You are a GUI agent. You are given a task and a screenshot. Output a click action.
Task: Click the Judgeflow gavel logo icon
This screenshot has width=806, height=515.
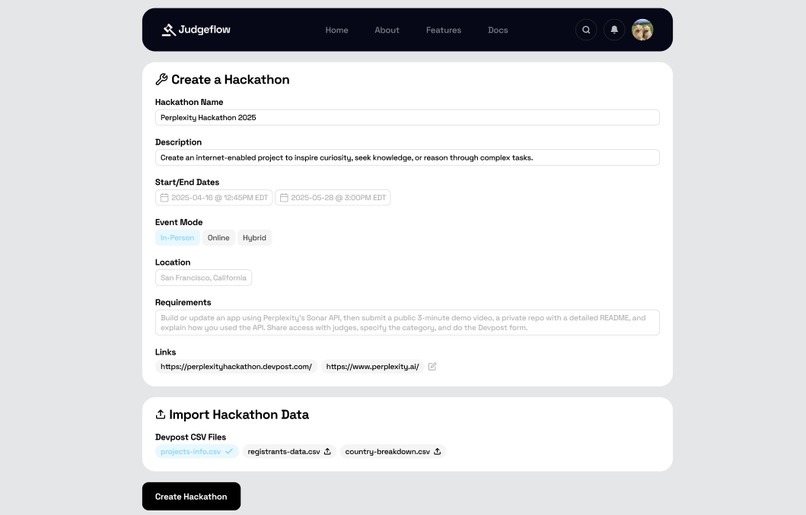point(169,30)
